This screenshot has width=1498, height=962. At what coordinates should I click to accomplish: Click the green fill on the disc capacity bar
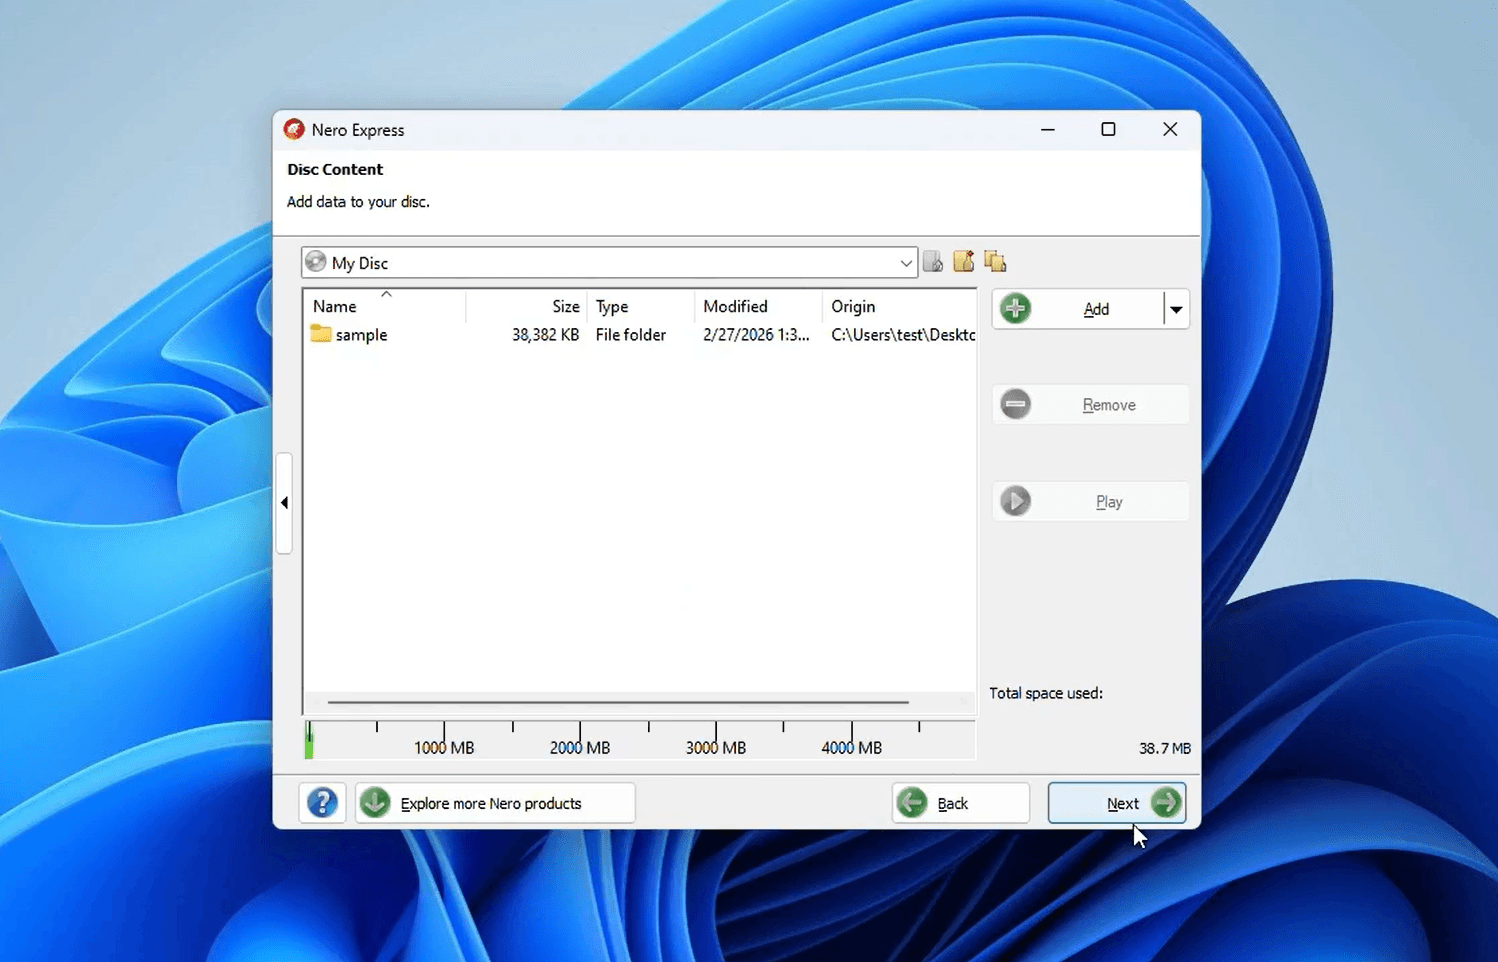click(x=309, y=740)
